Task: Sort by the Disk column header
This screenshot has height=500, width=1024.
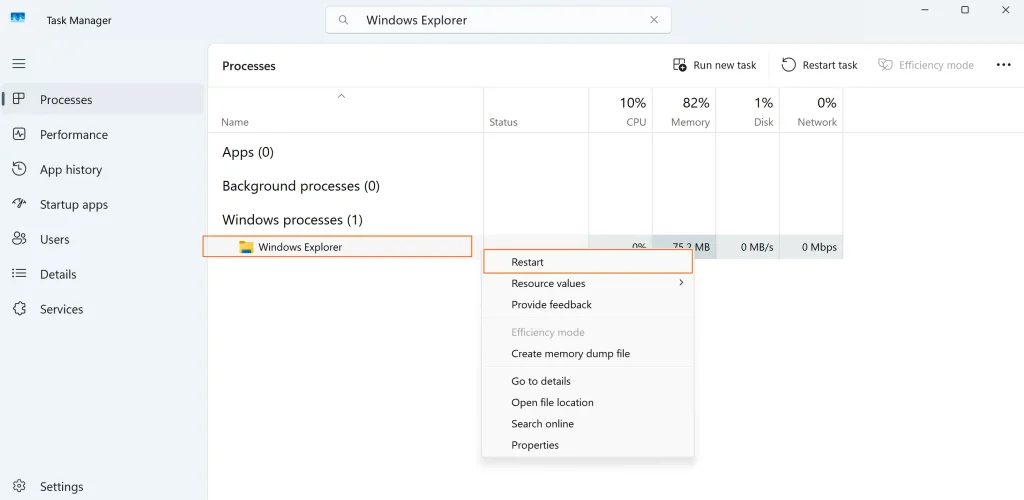Action: 747,110
